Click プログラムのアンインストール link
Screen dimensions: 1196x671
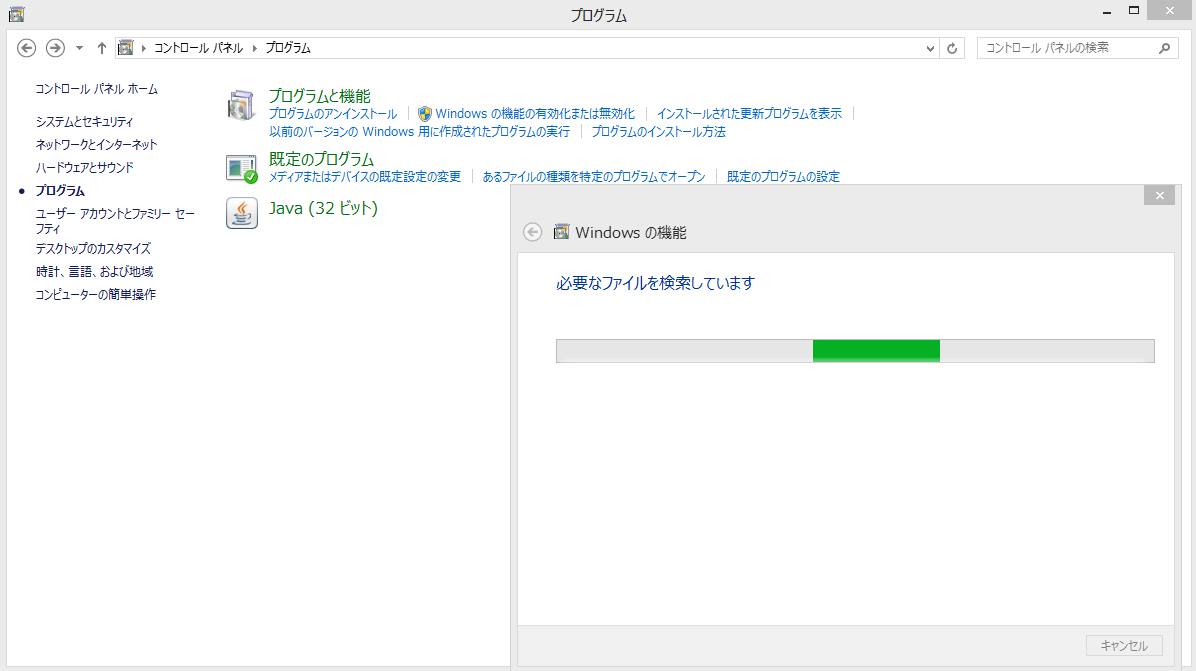tap(333, 114)
